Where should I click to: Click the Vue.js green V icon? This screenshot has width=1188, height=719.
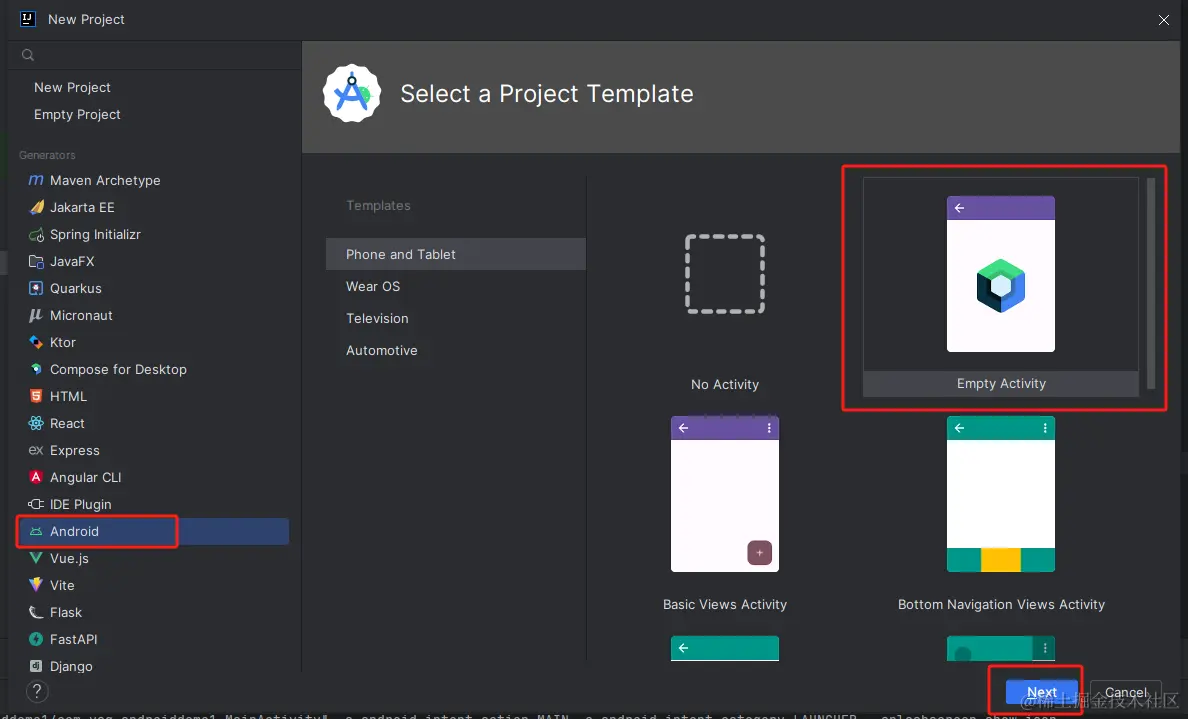click(36, 558)
